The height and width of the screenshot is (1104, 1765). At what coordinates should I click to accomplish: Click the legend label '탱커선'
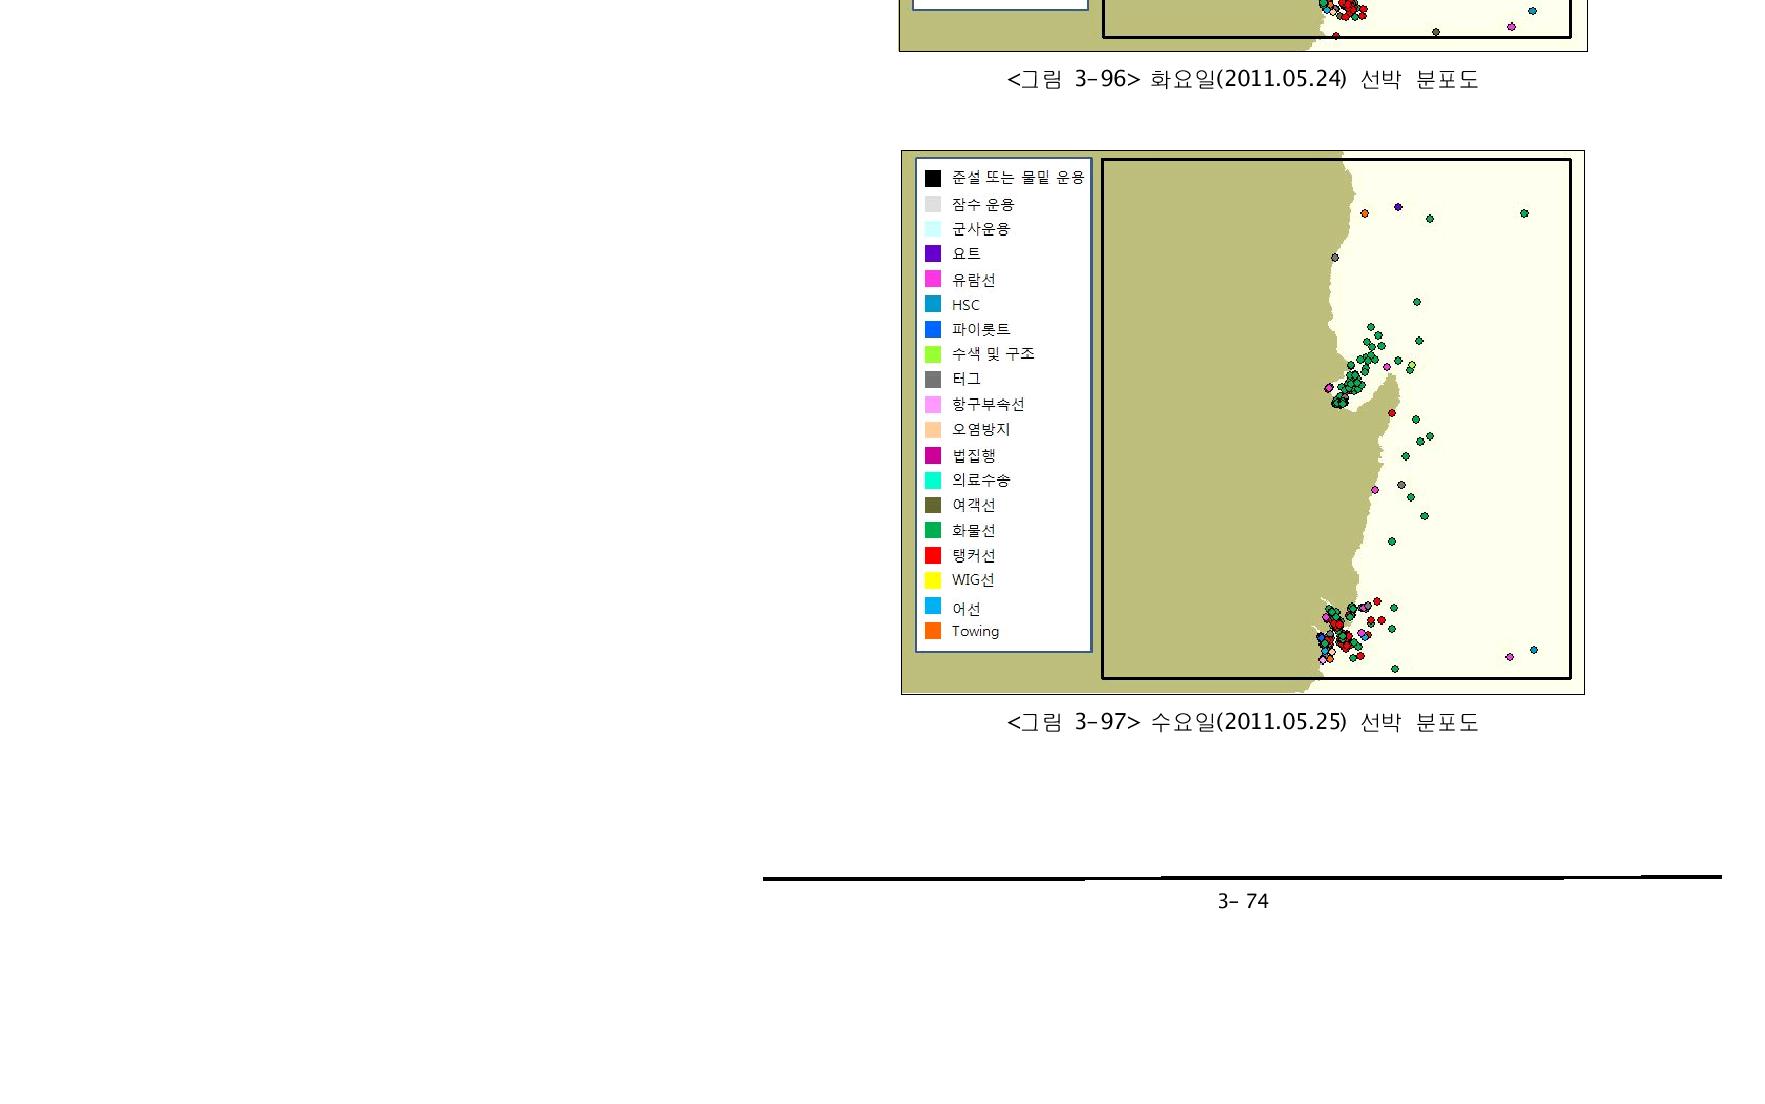[974, 556]
